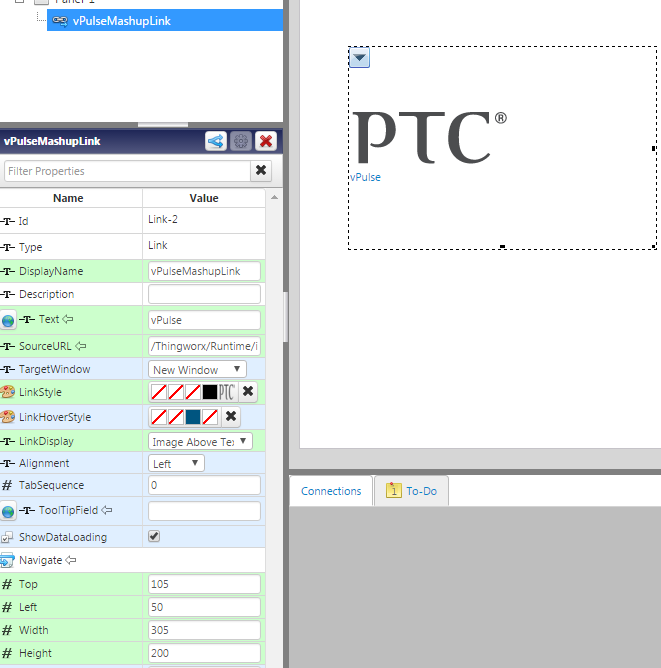Edit the Left value 50
The width and height of the screenshot is (661, 668).
click(x=204, y=607)
